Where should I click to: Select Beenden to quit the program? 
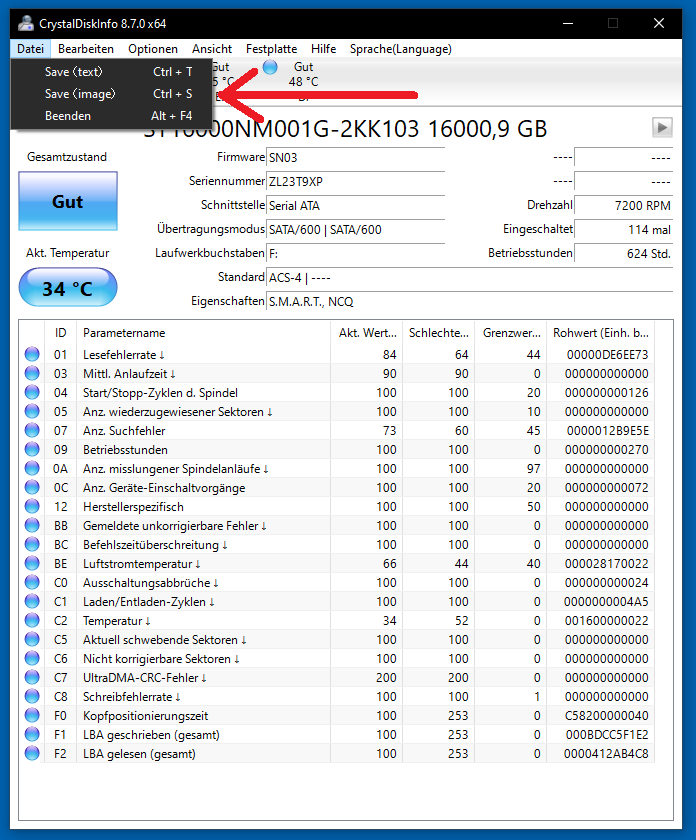[x=111, y=116]
